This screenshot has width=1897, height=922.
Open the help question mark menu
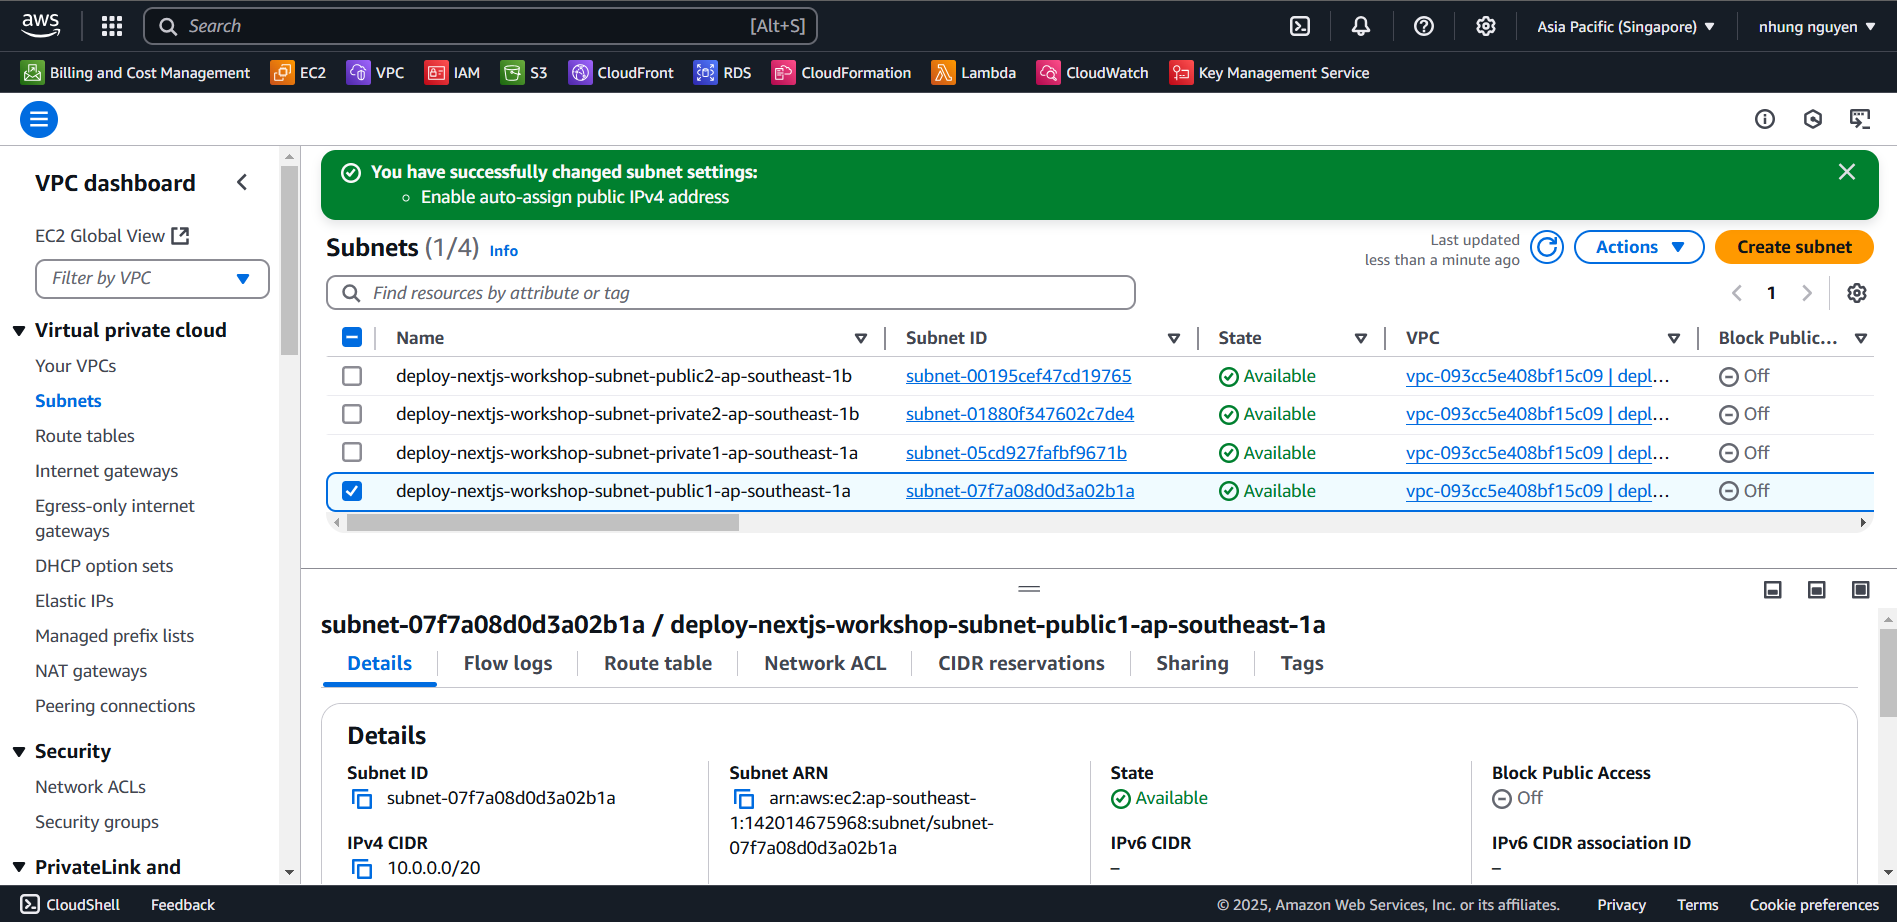1424,26
